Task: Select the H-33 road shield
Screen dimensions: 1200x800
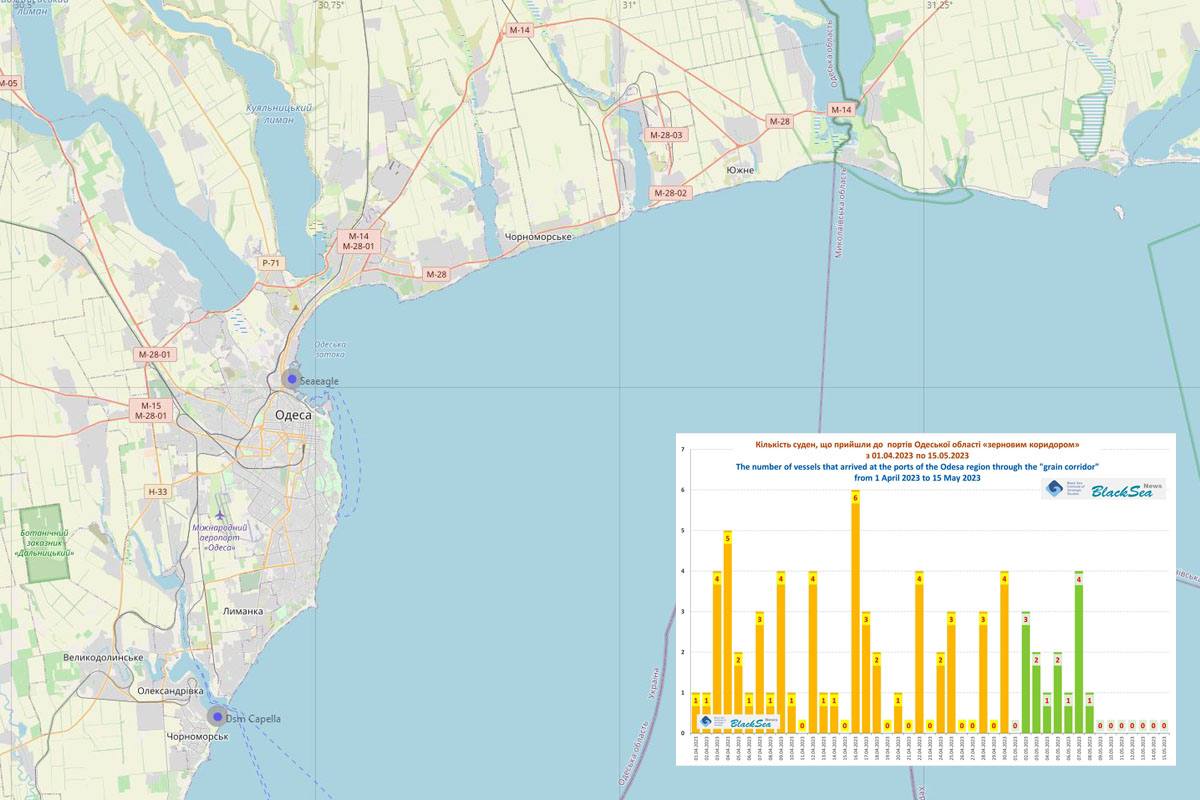Action: (158, 491)
